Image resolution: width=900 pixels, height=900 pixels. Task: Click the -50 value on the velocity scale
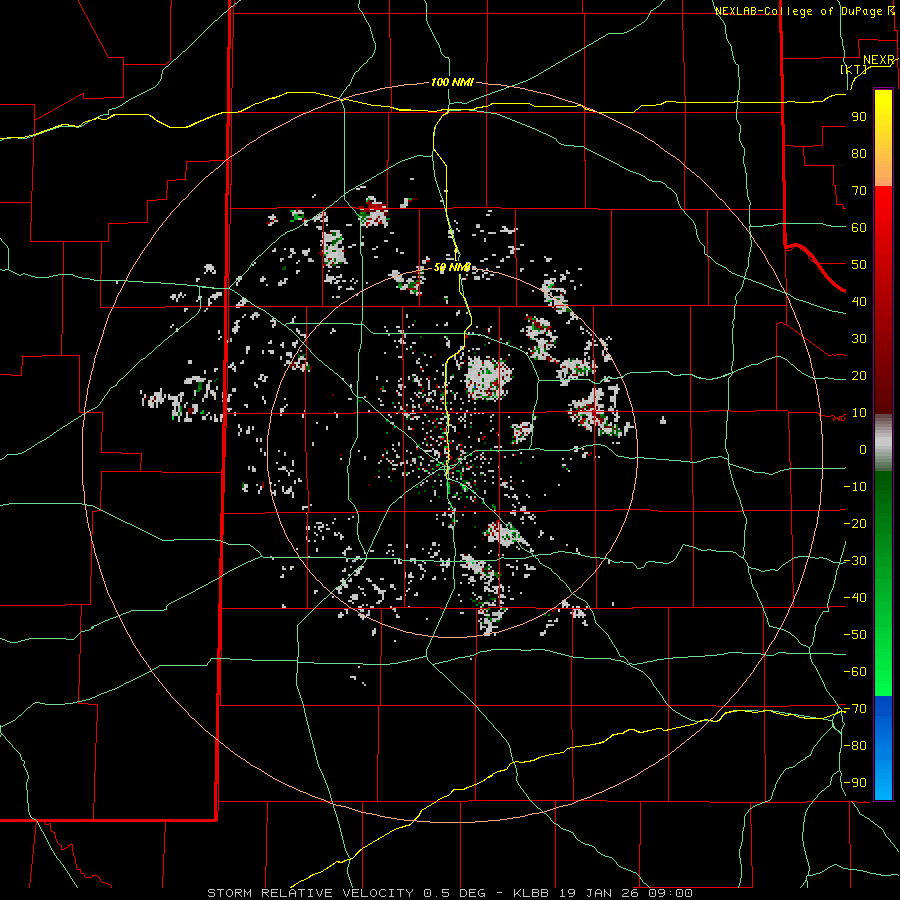(855, 635)
